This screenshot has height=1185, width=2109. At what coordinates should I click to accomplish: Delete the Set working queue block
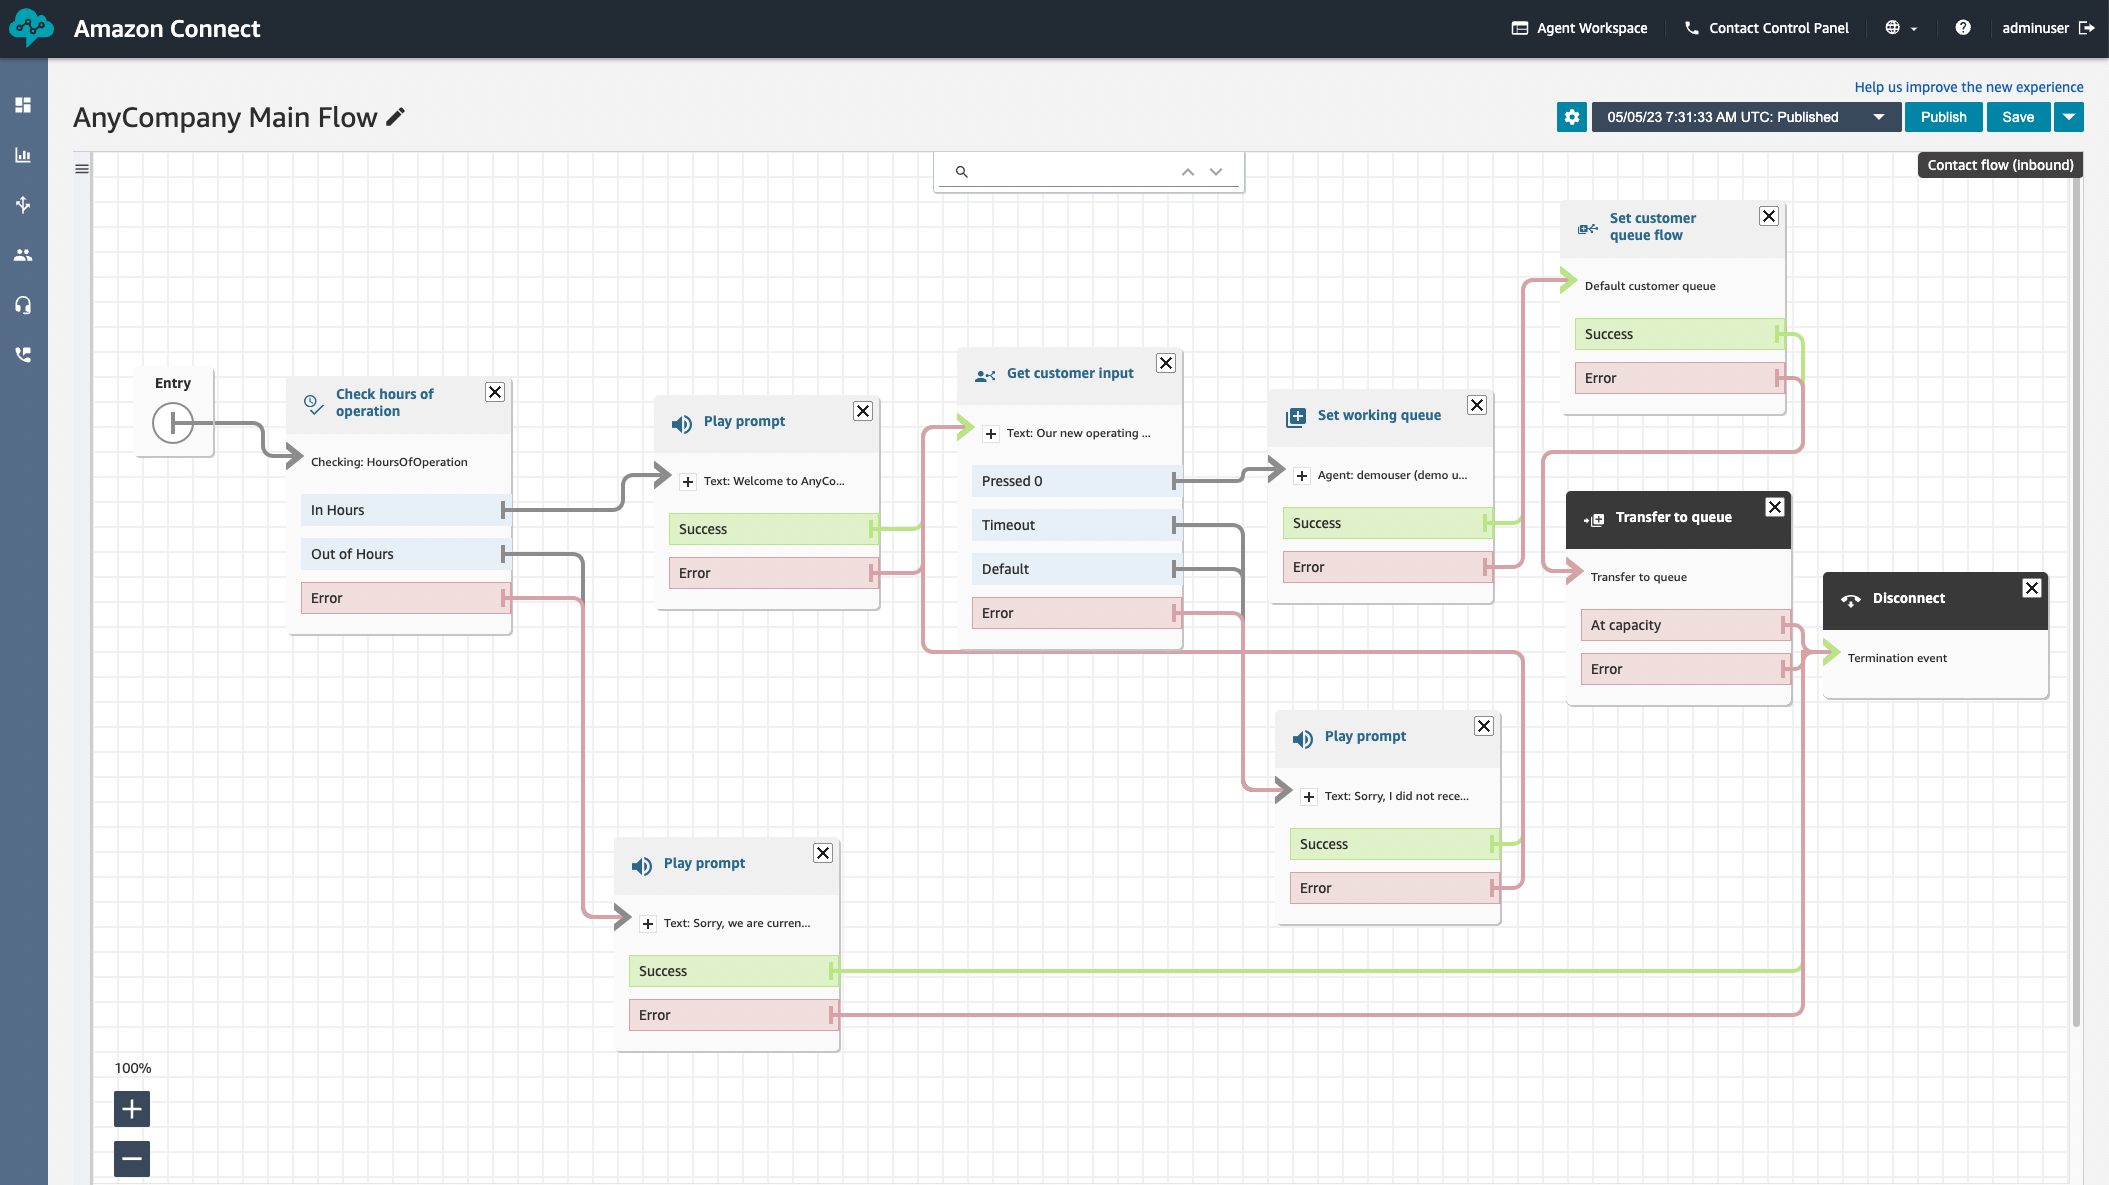coord(1477,405)
